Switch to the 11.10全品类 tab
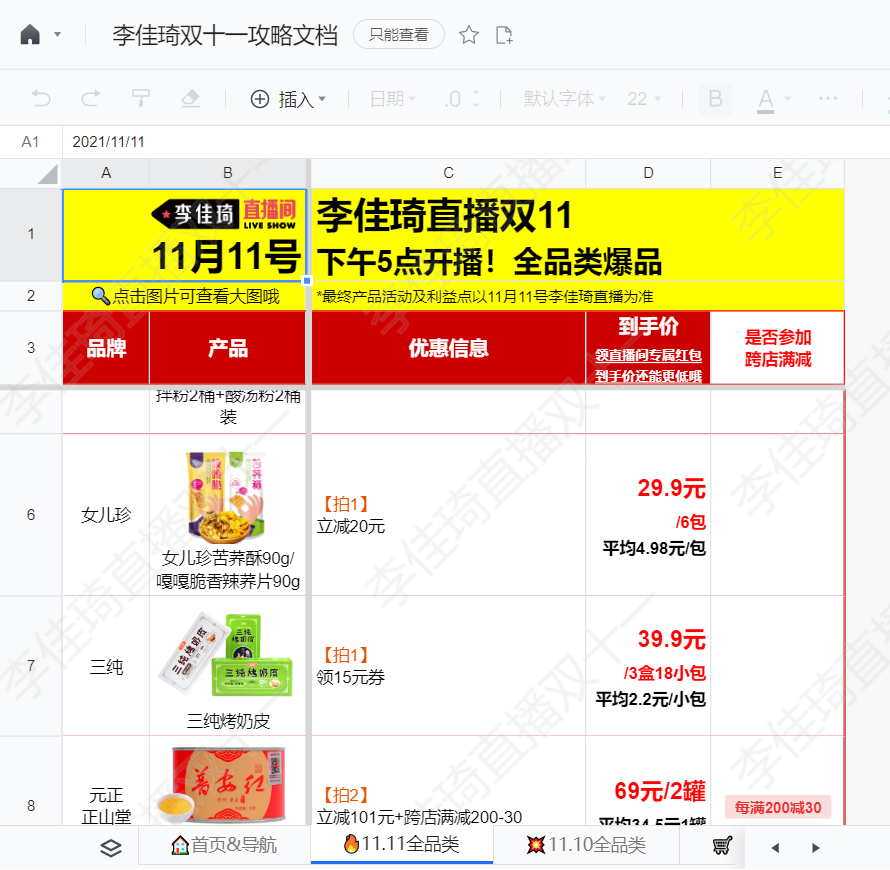This screenshot has width=890, height=870. click(x=586, y=845)
